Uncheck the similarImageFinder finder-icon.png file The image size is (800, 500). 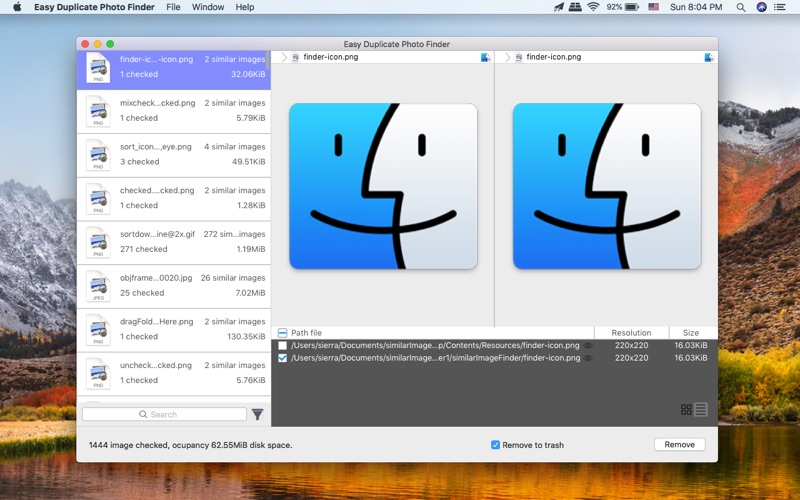coord(283,358)
